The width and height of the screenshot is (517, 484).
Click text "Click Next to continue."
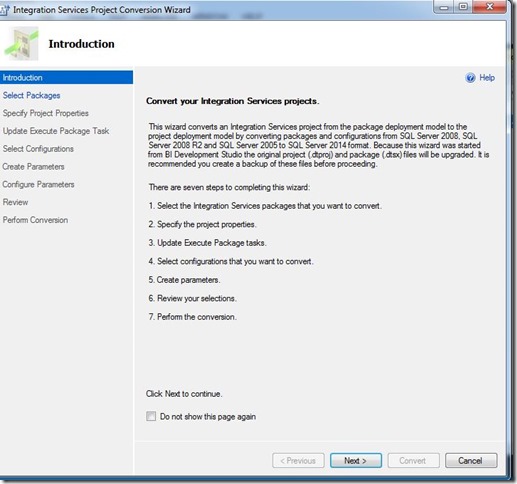coord(184,394)
